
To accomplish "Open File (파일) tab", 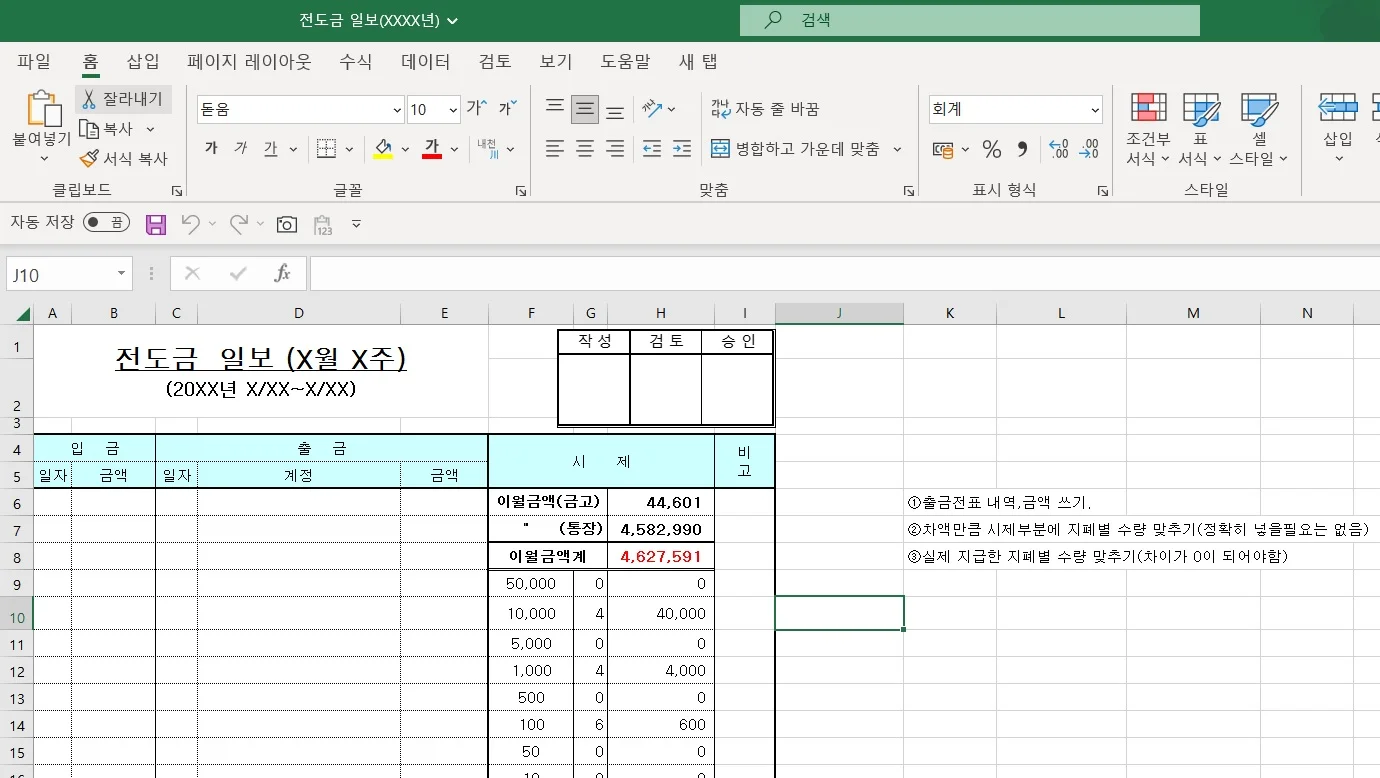I will coord(34,62).
